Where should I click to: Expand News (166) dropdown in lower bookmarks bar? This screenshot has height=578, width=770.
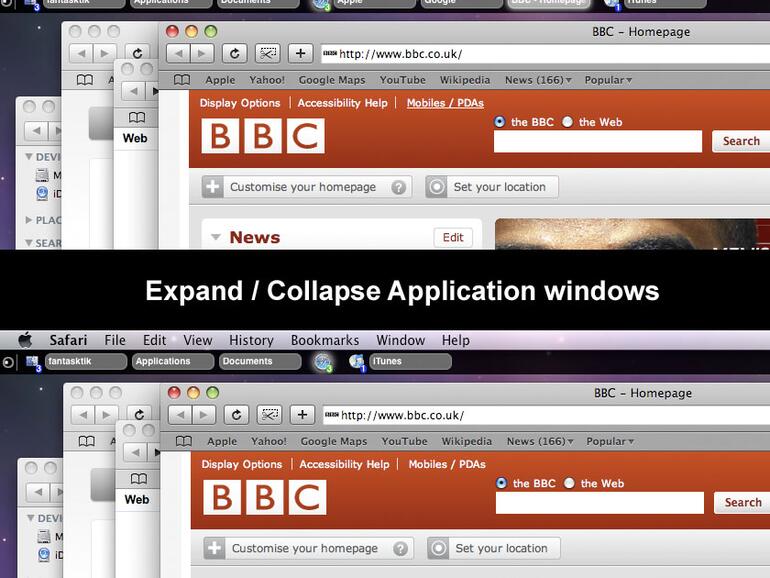[540, 441]
